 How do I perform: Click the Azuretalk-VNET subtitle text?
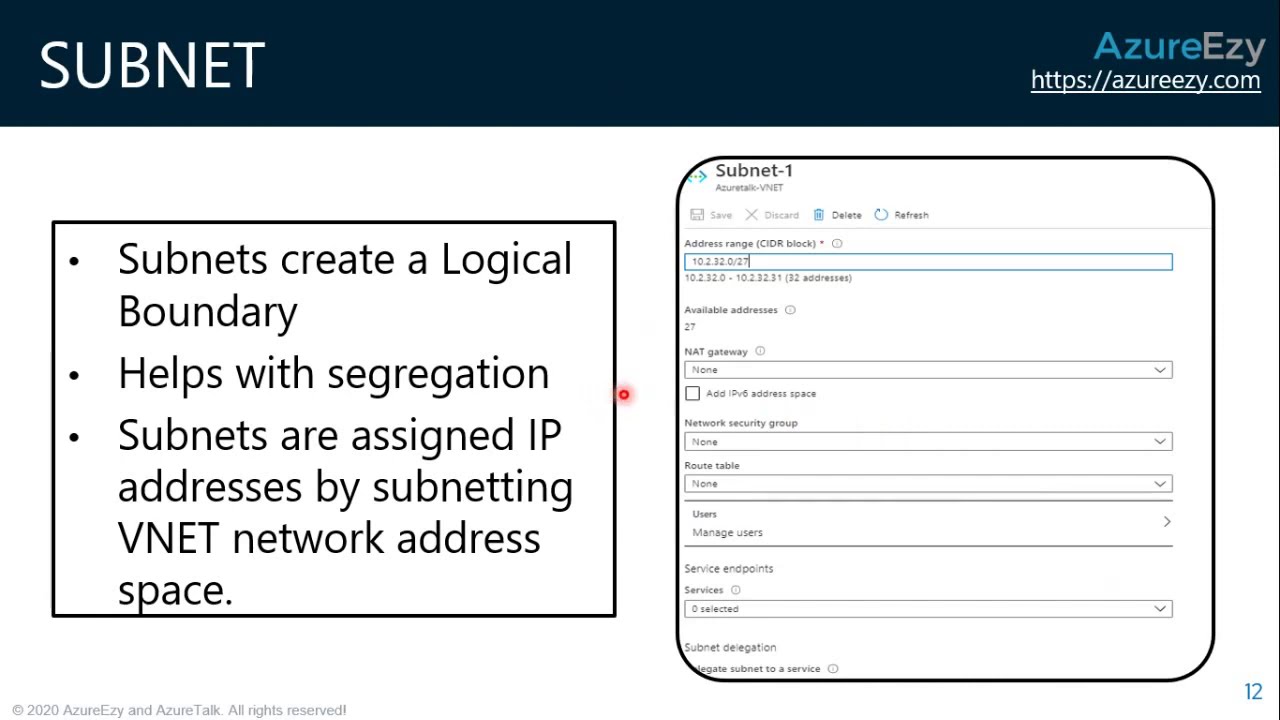click(x=749, y=188)
